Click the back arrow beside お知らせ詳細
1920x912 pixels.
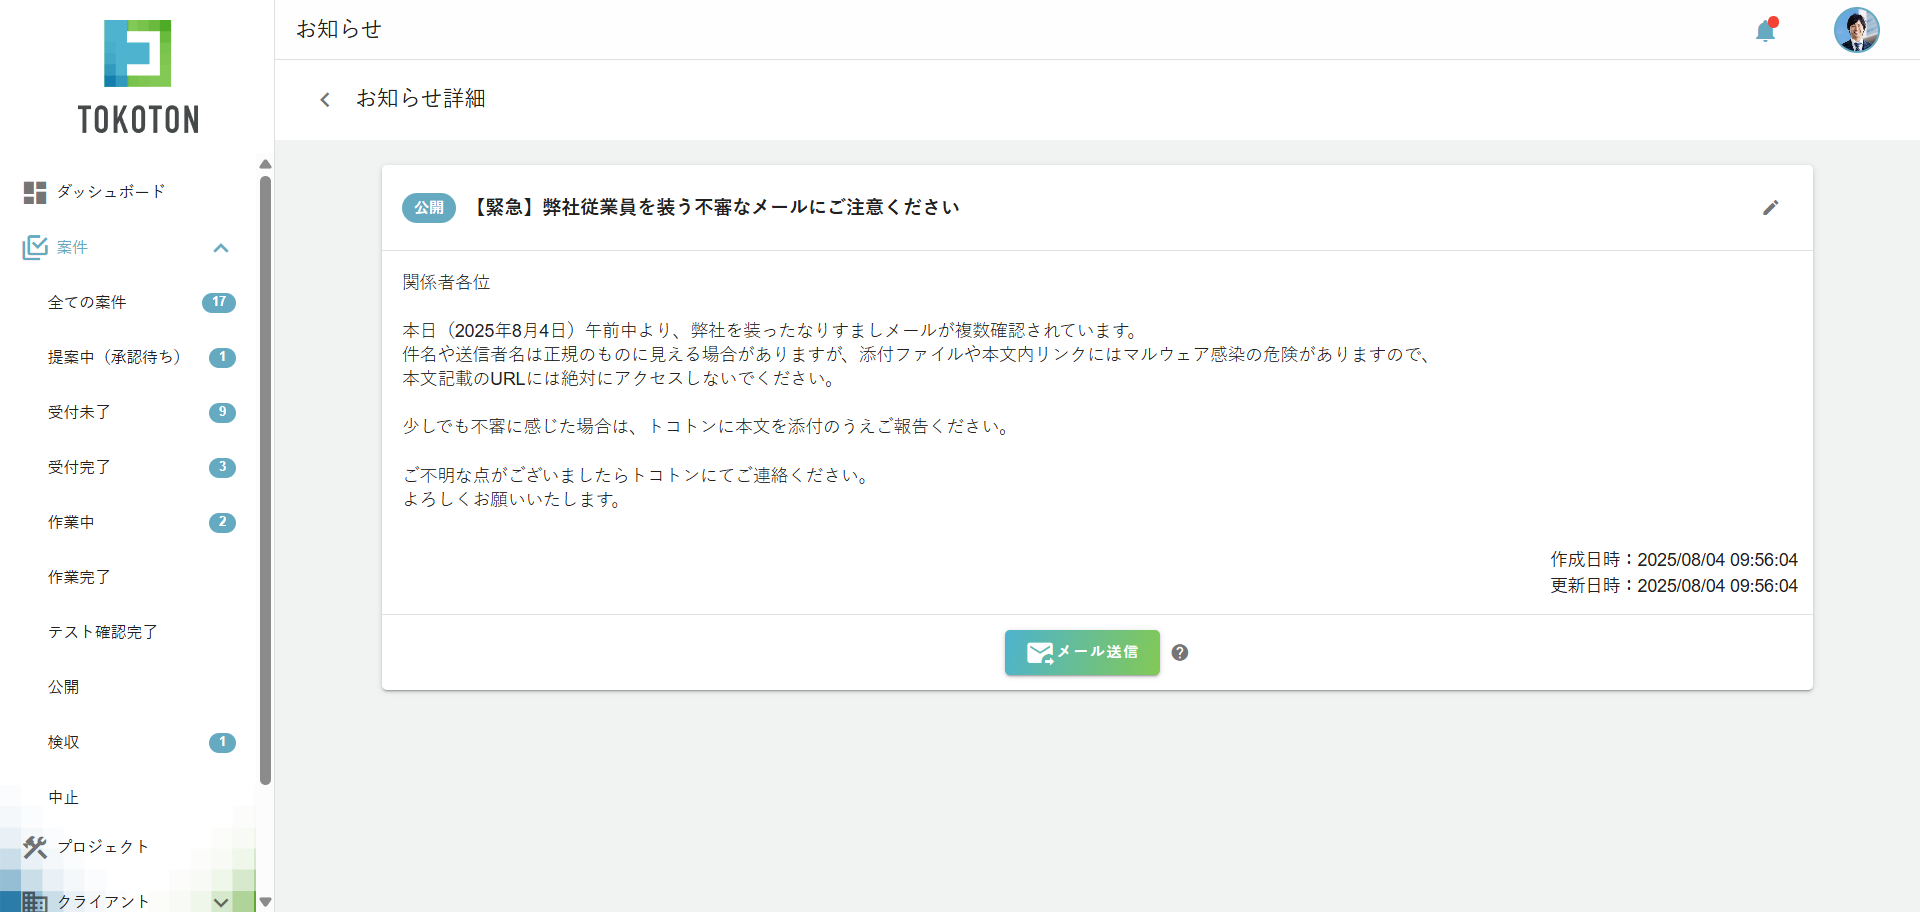pos(325,99)
